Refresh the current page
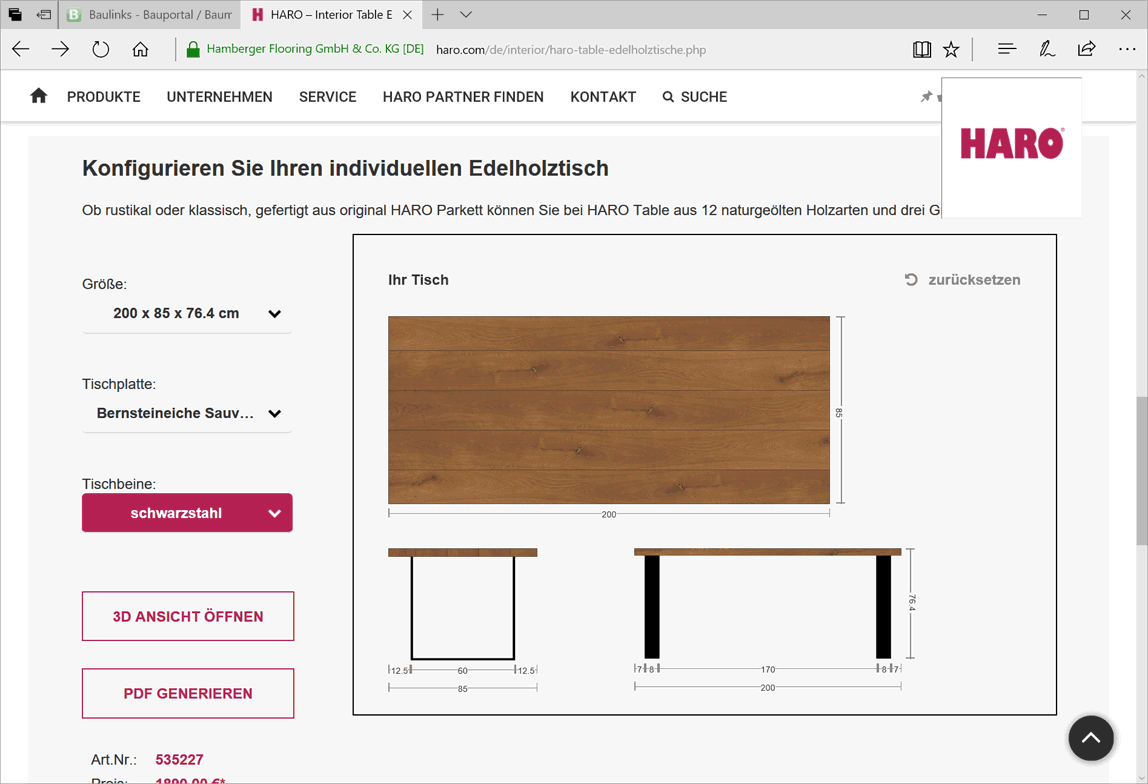 pyautogui.click(x=100, y=49)
